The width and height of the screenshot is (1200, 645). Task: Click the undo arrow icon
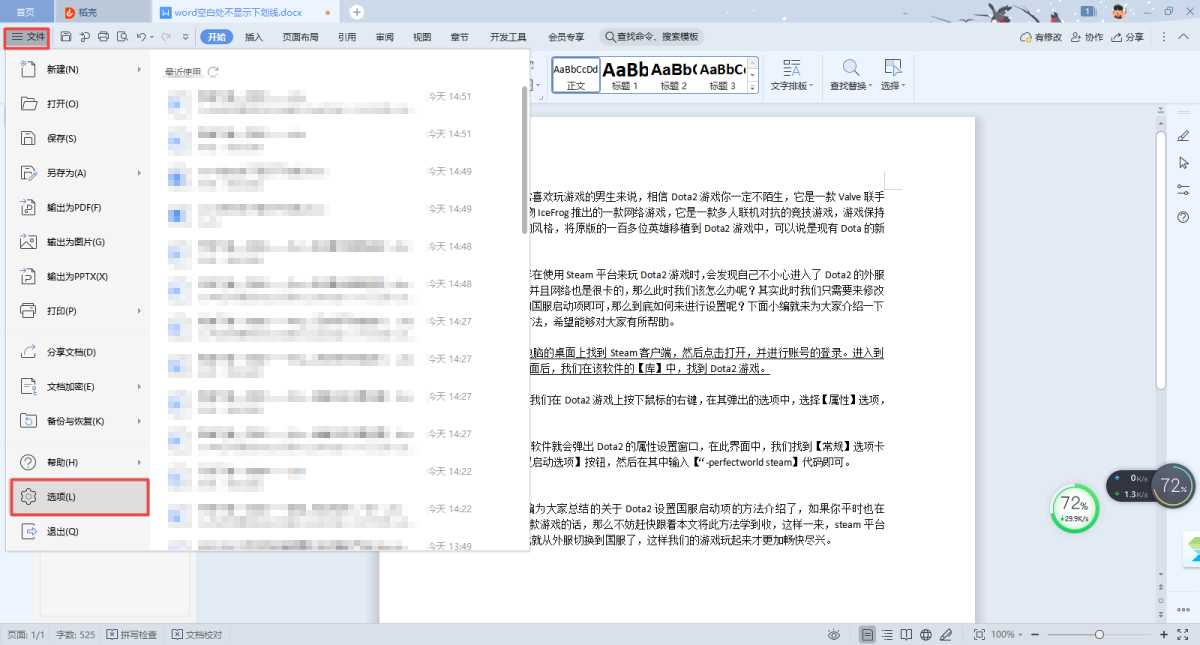tap(141, 37)
